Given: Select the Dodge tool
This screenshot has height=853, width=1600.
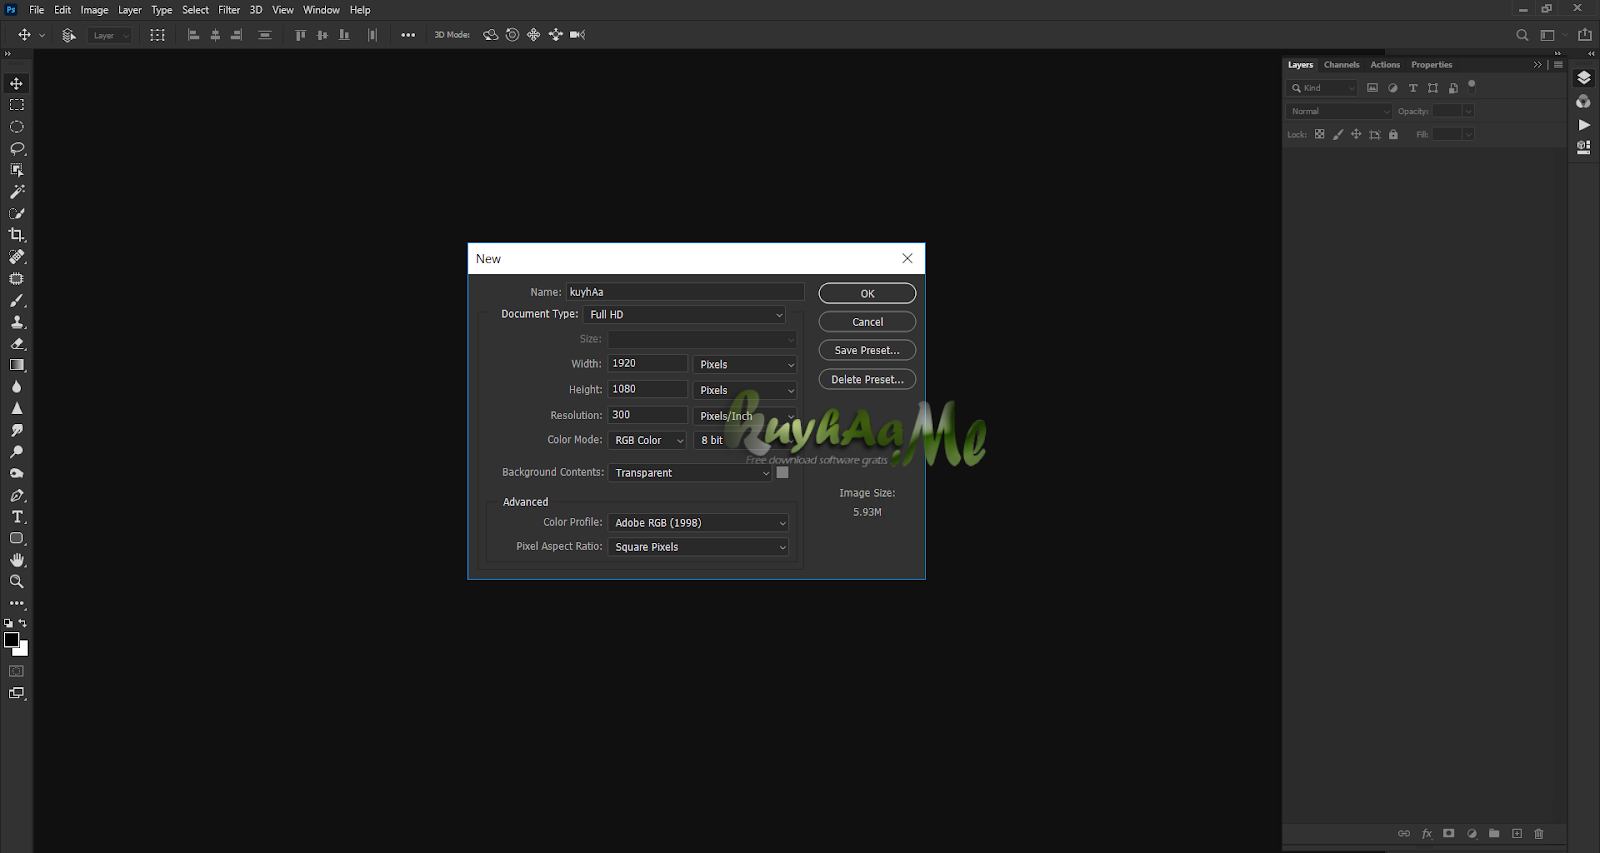Looking at the screenshot, I should pyautogui.click(x=17, y=452).
